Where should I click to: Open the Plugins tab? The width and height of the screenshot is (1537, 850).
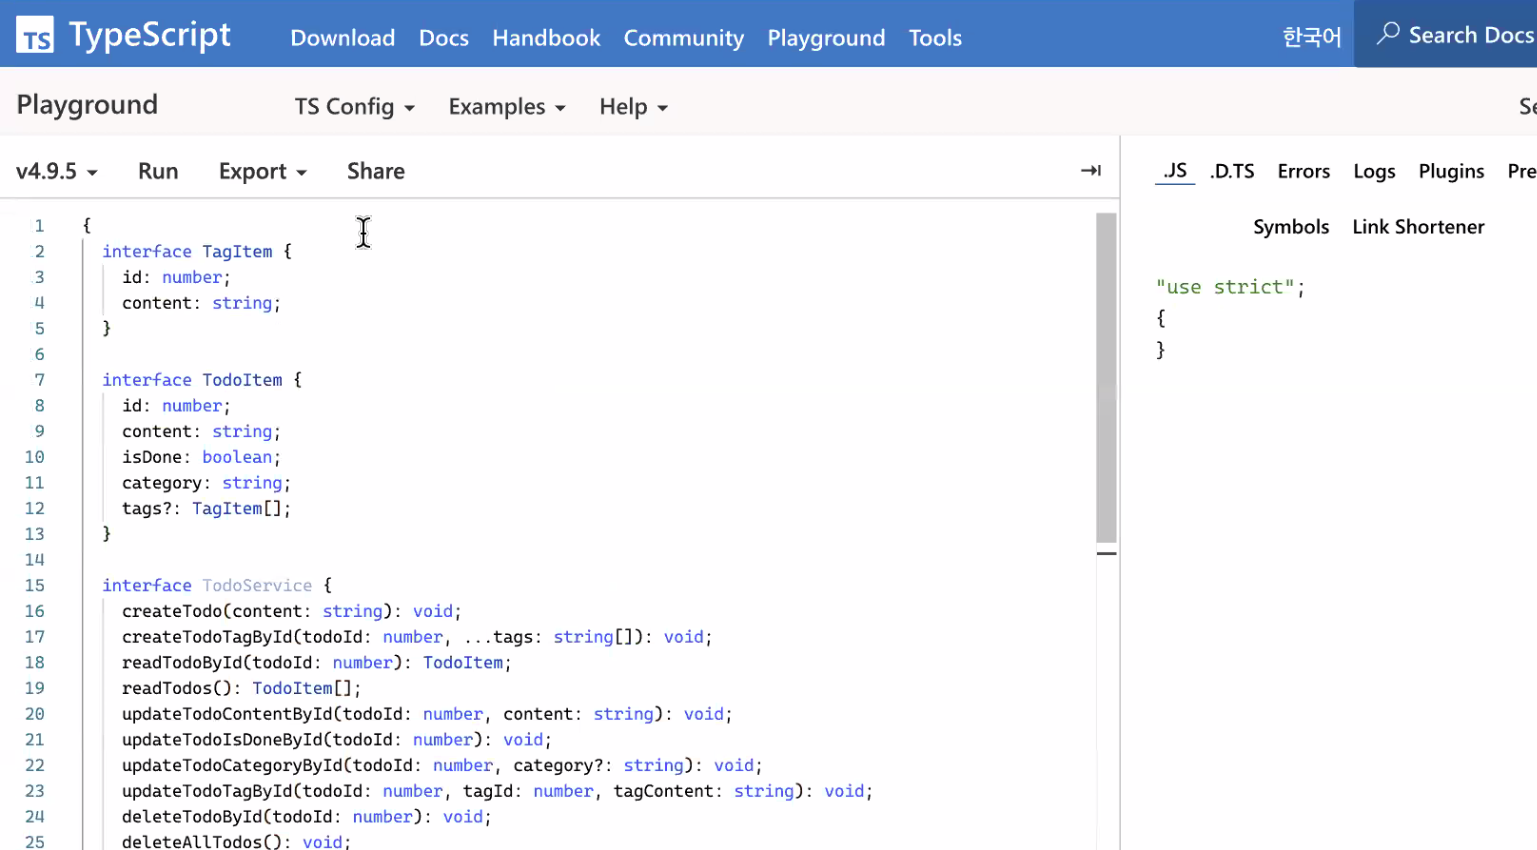click(x=1451, y=171)
